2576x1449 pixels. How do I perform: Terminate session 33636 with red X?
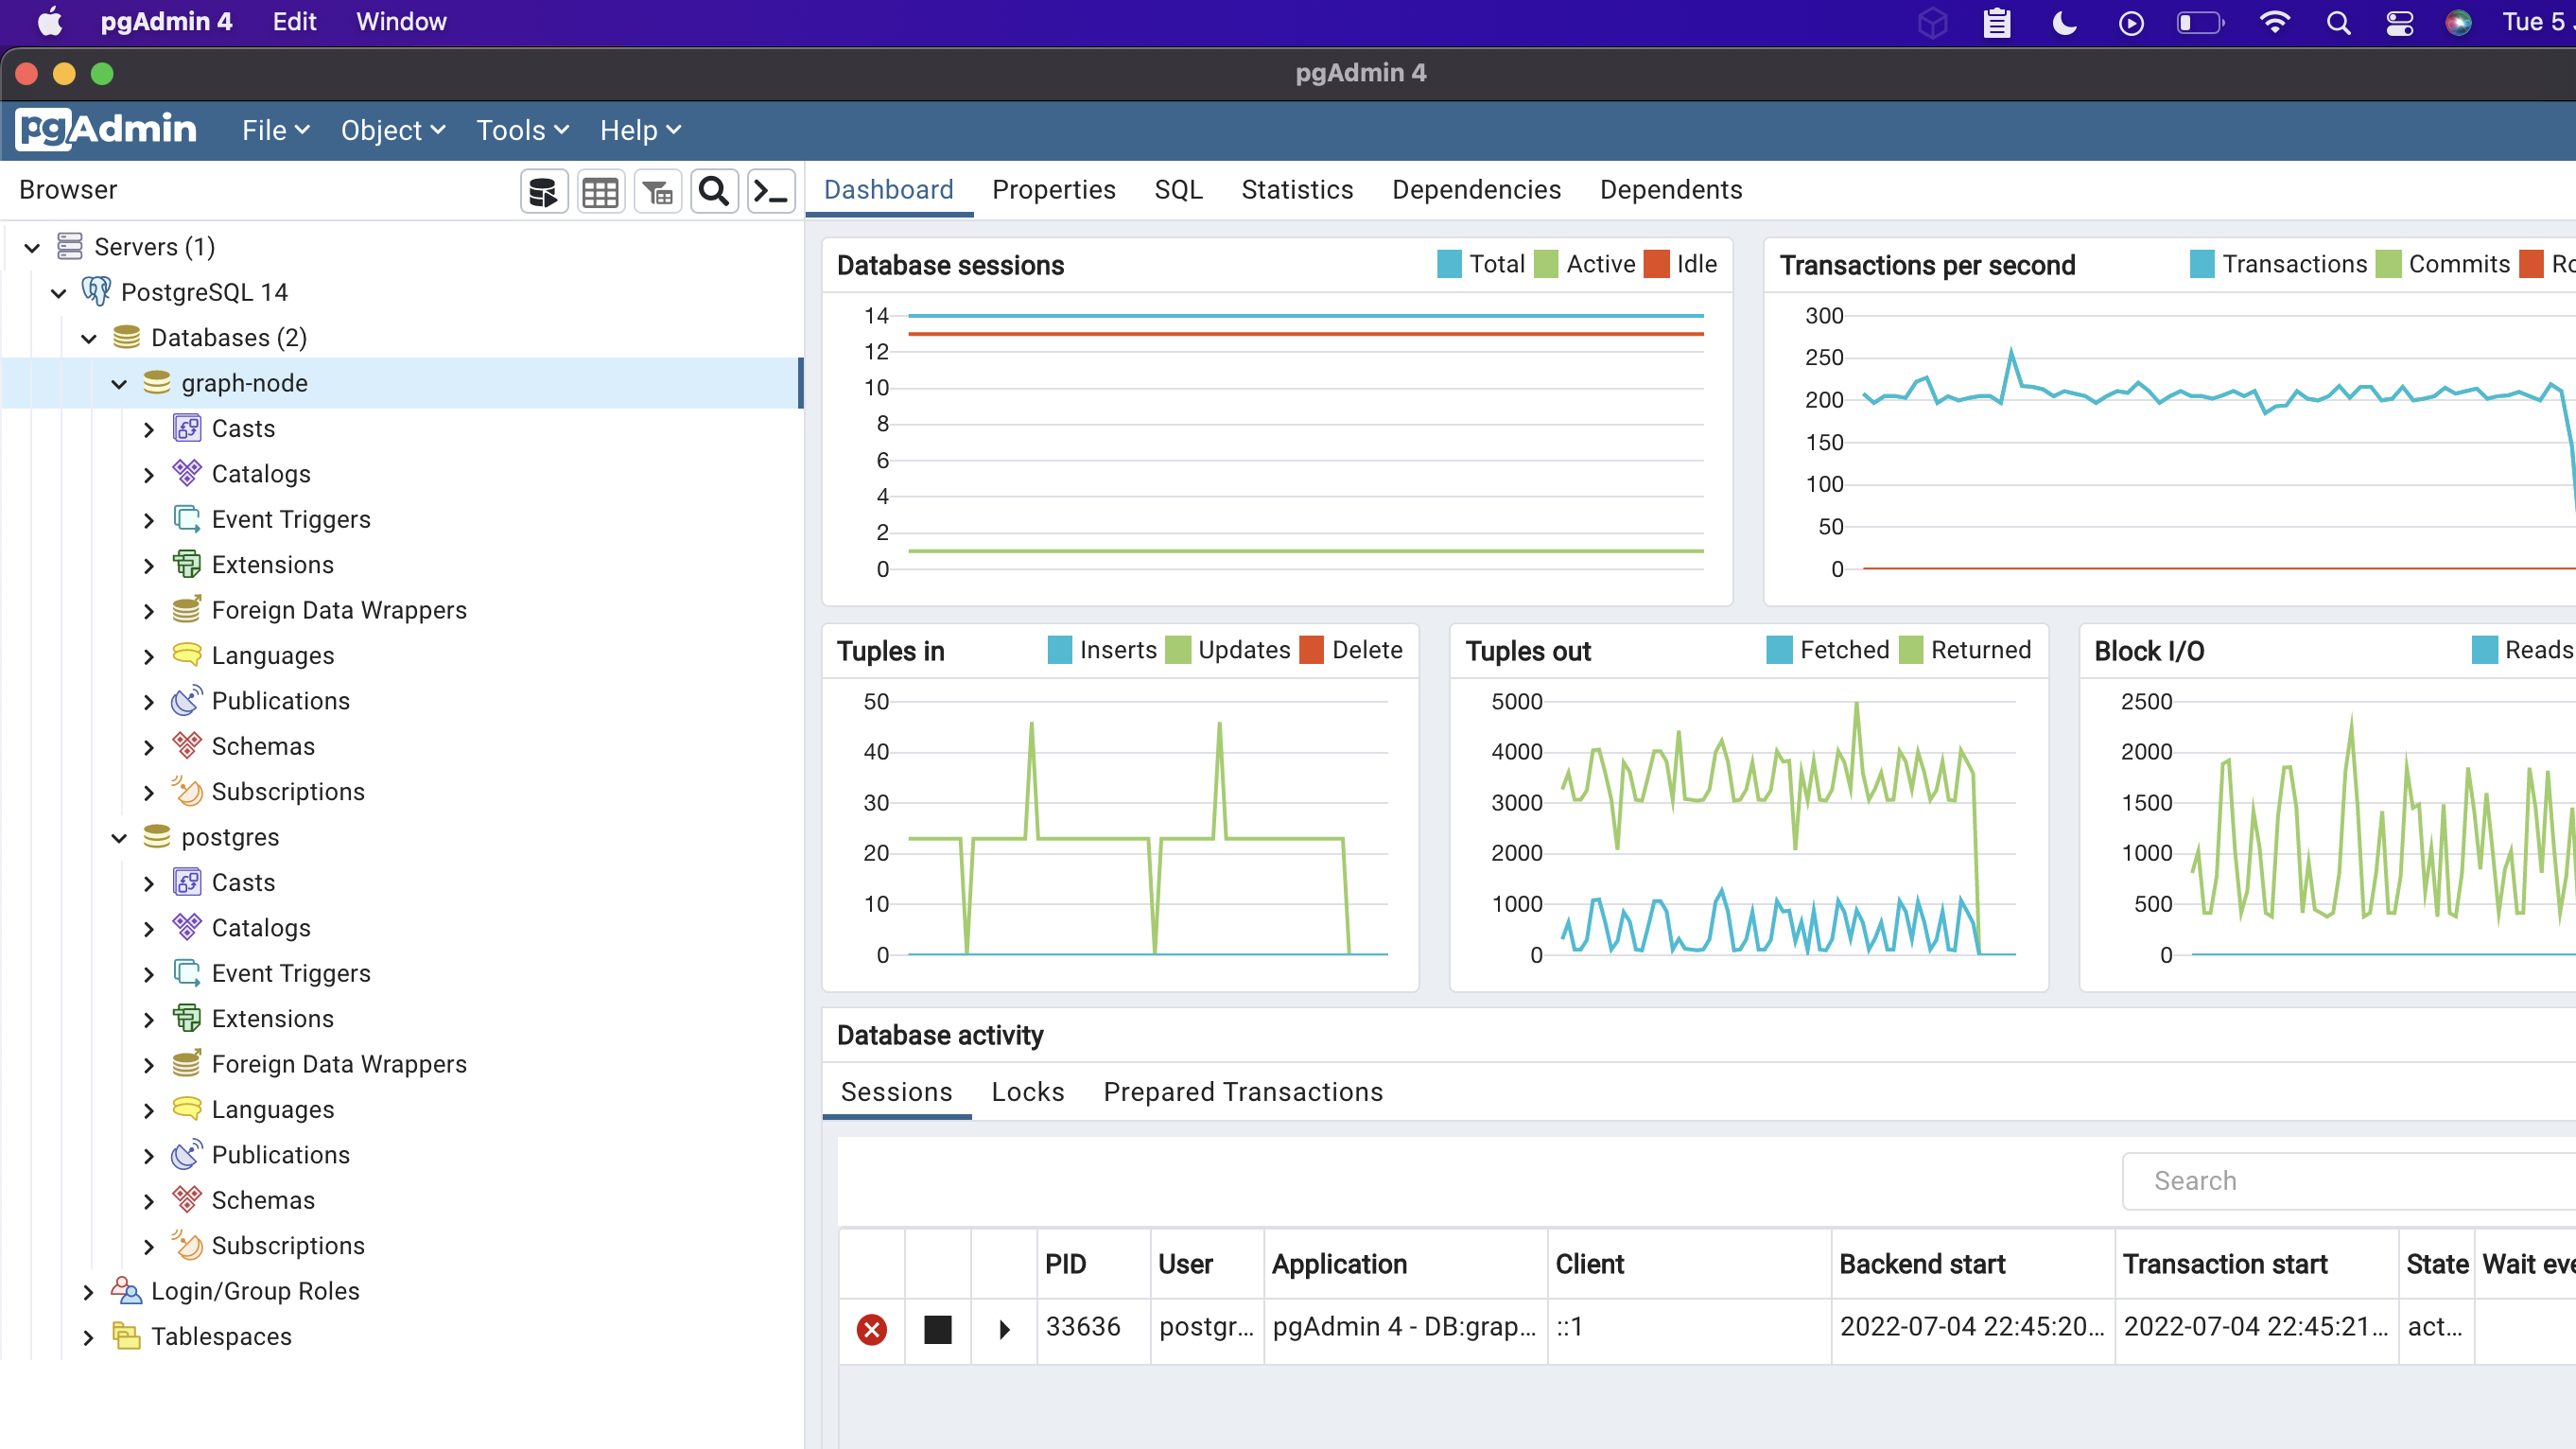coord(871,1329)
